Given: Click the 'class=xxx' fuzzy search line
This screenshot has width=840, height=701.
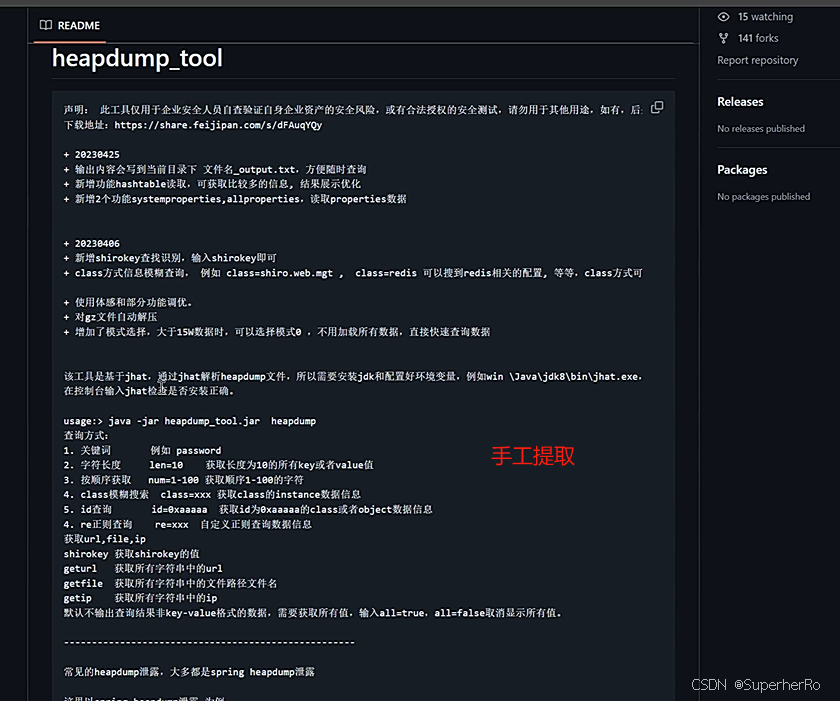Looking at the screenshot, I should tap(212, 494).
